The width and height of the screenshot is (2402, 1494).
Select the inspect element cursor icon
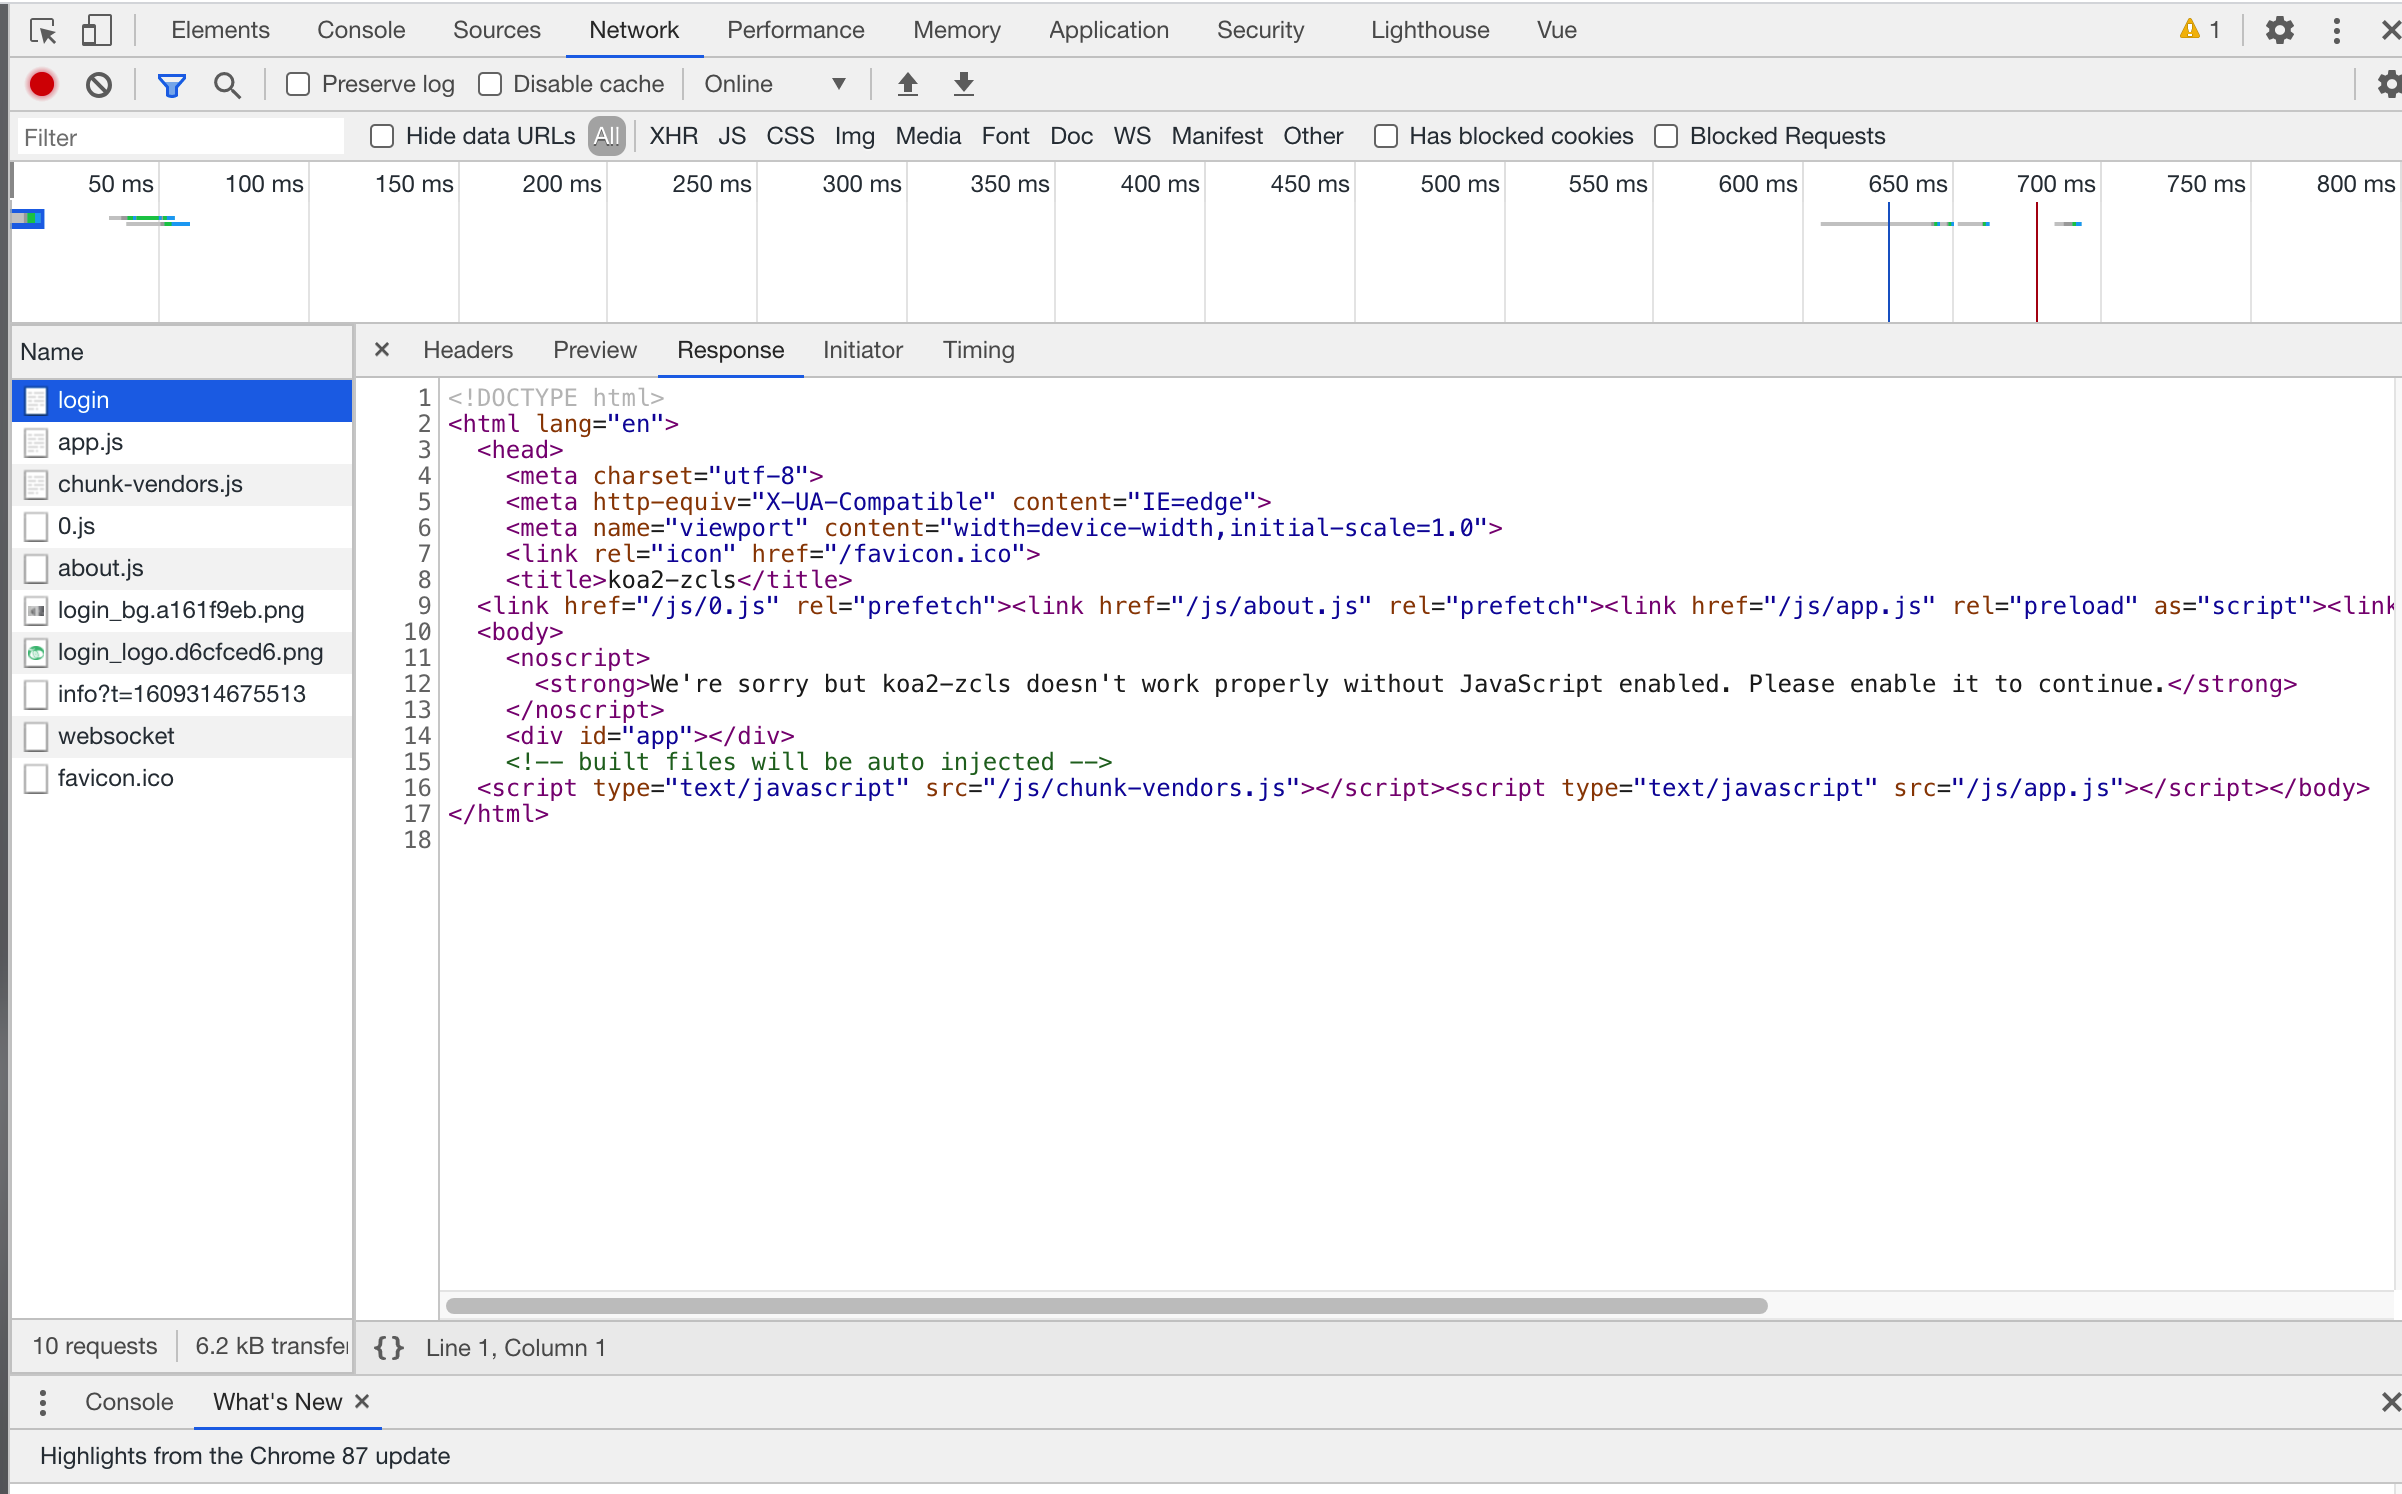point(43,30)
